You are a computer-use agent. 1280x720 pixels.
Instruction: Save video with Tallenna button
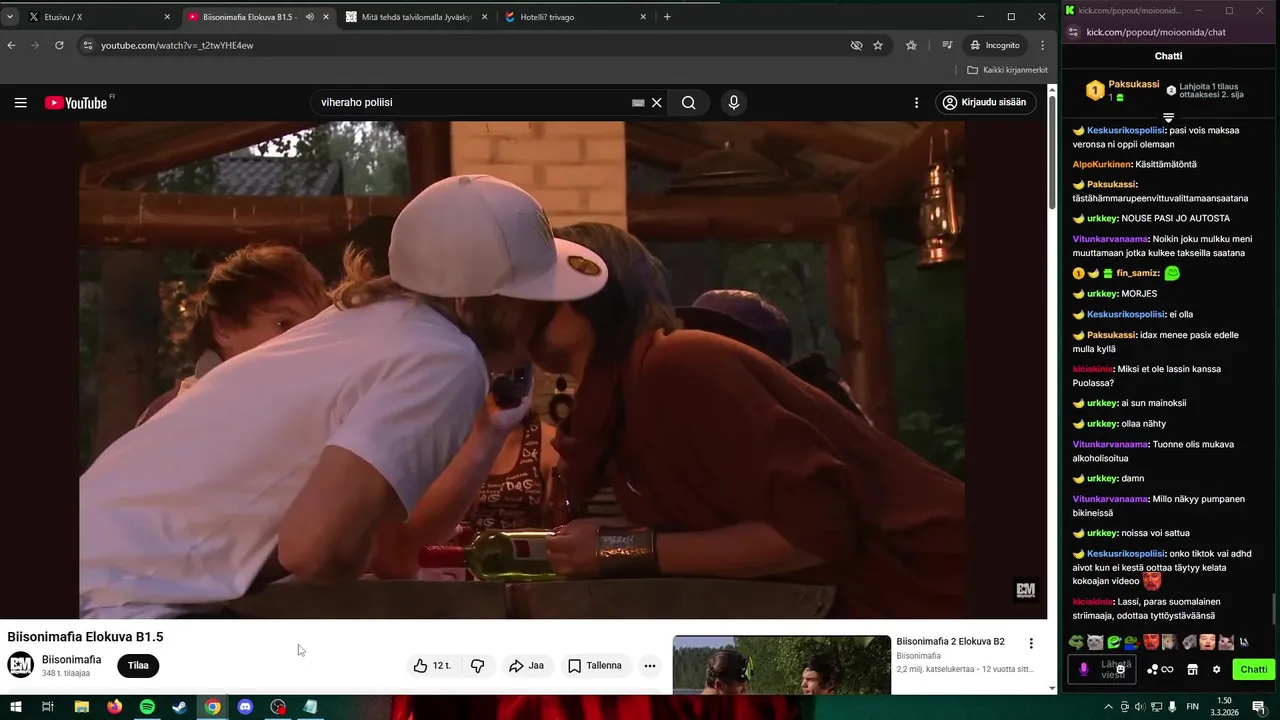(x=595, y=665)
